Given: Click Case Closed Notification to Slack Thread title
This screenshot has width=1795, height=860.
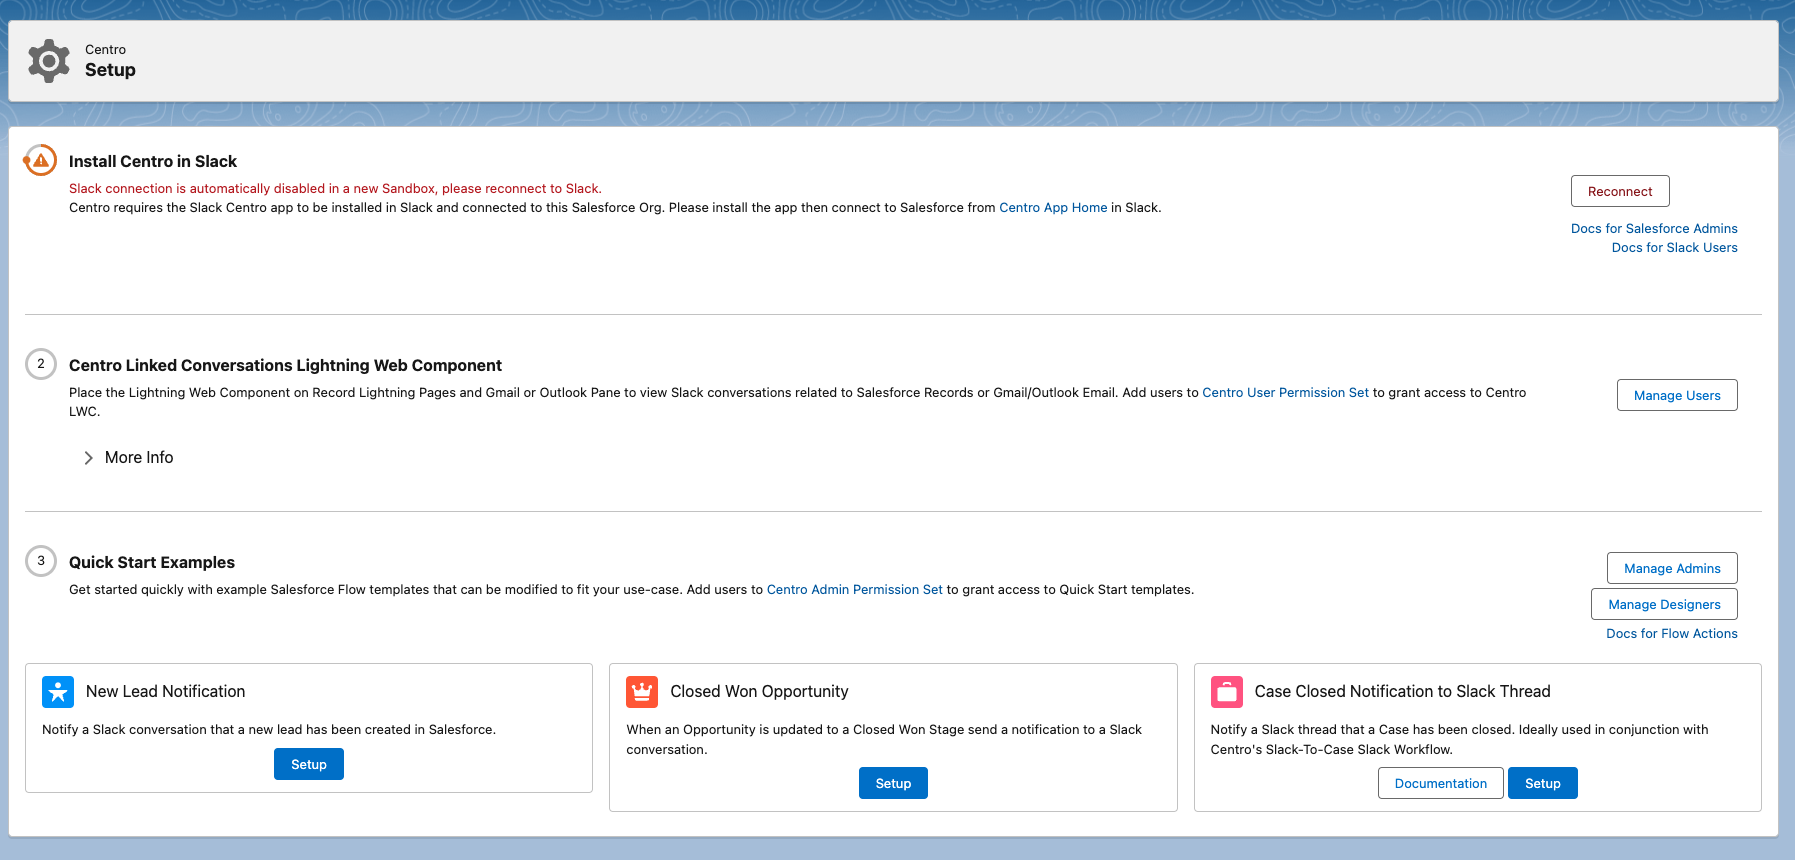Looking at the screenshot, I should [1402, 691].
